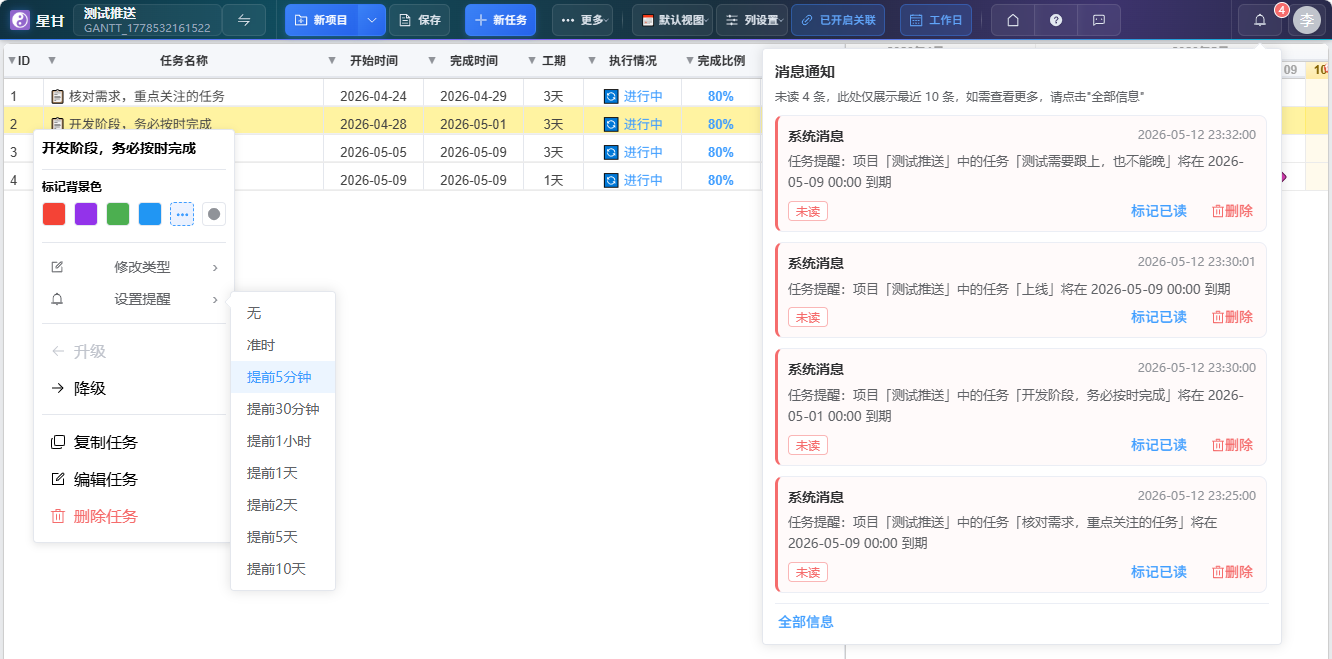Choose 提前5分钟 reminder option
The width and height of the screenshot is (1332, 659).
pyautogui.click(x=283, y=377)
